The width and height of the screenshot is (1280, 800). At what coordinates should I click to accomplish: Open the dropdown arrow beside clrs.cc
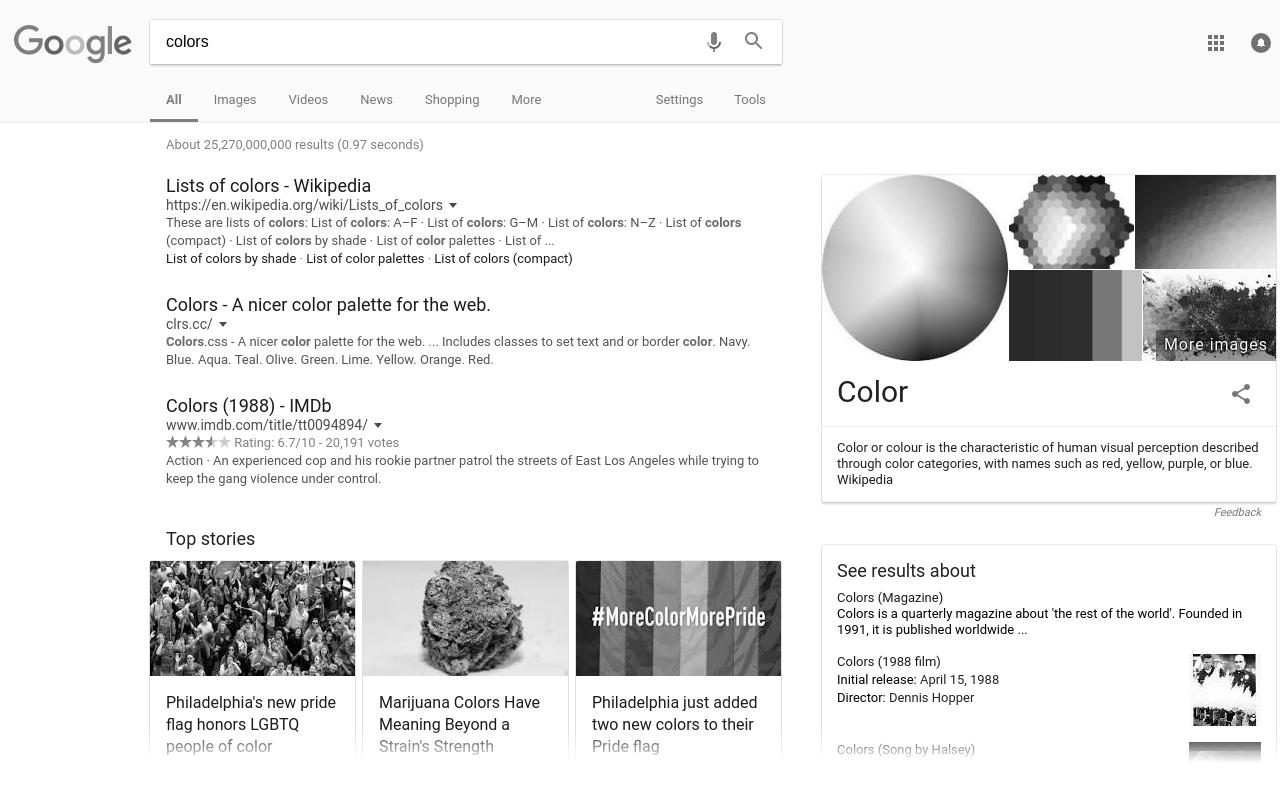click(222, 324)
